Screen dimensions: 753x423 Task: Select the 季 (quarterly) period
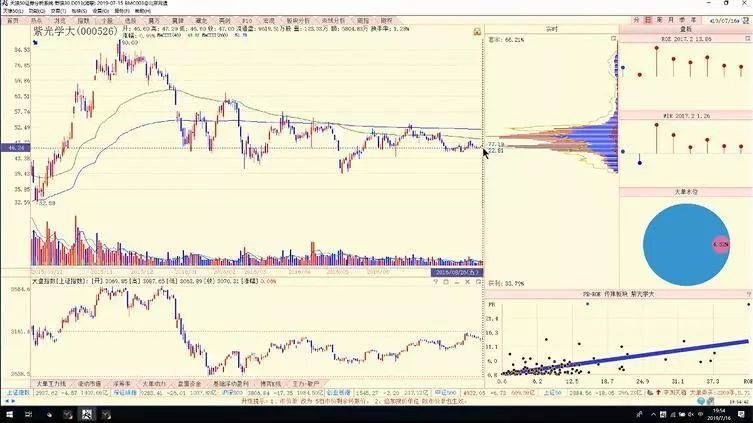click(682, 20)
